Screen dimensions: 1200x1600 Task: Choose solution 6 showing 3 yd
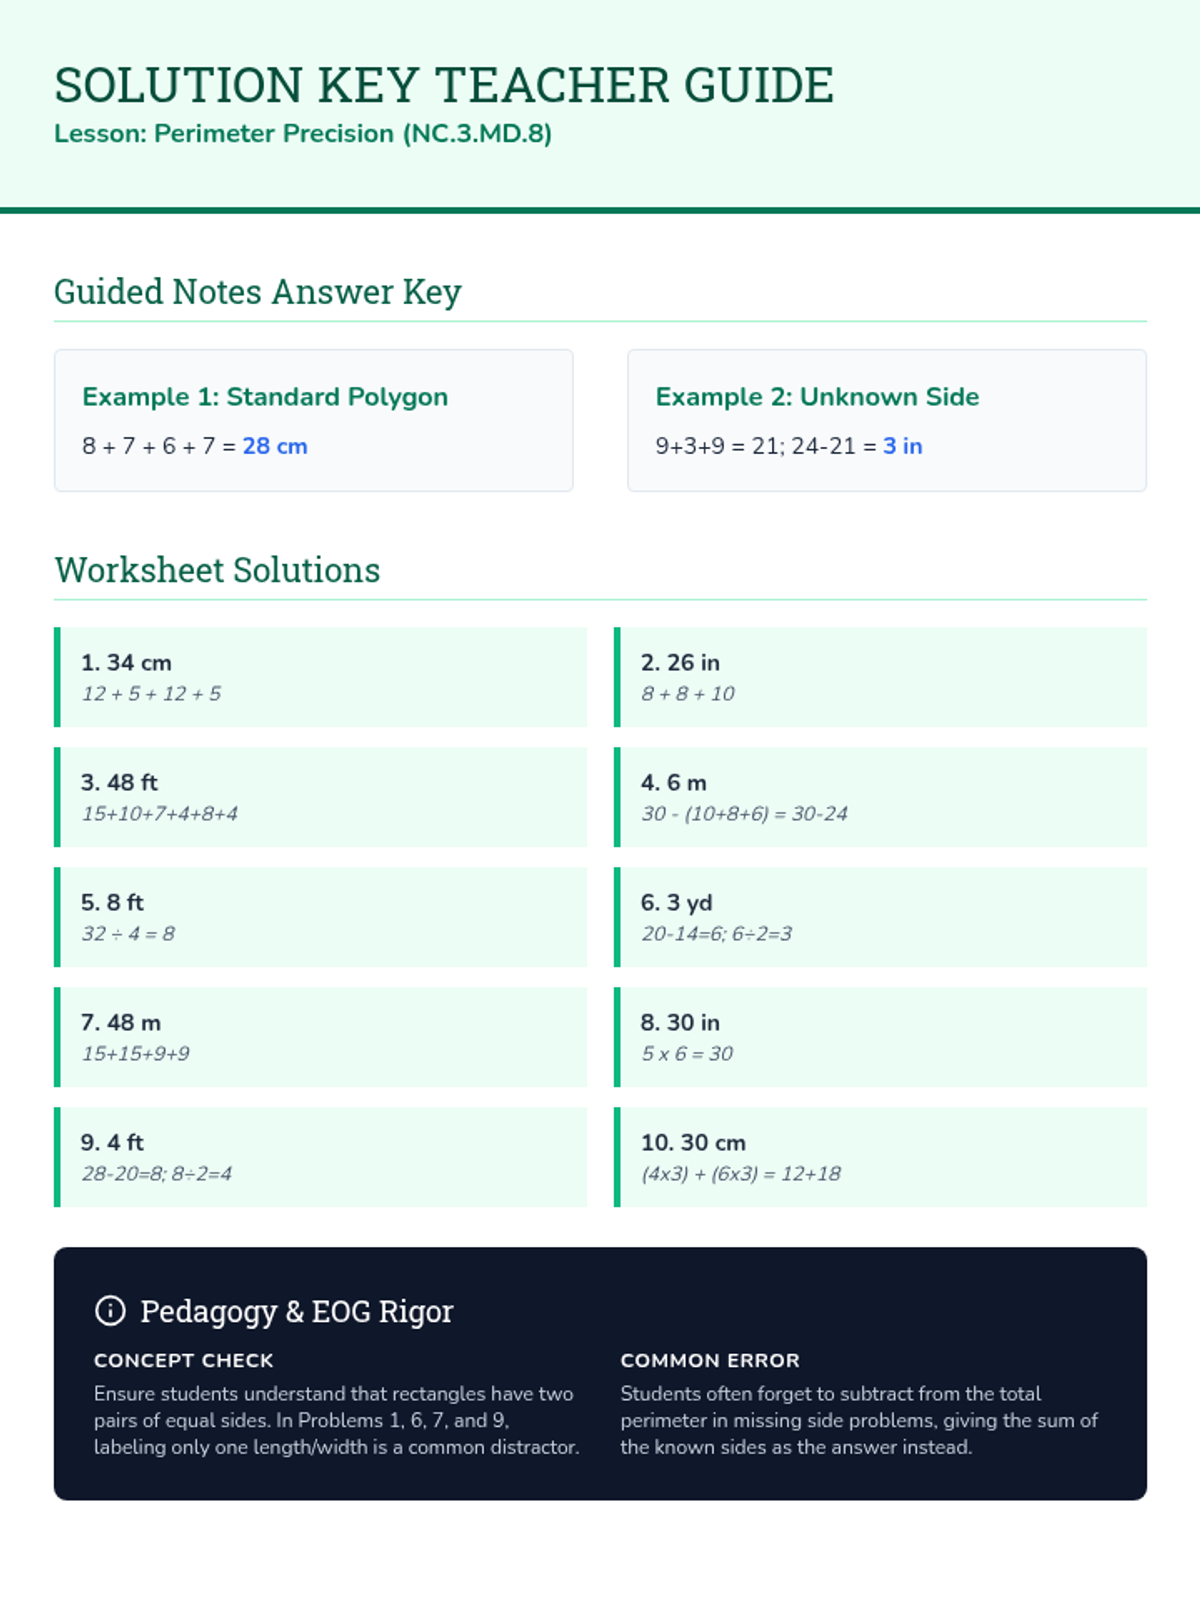click(880, 917)
